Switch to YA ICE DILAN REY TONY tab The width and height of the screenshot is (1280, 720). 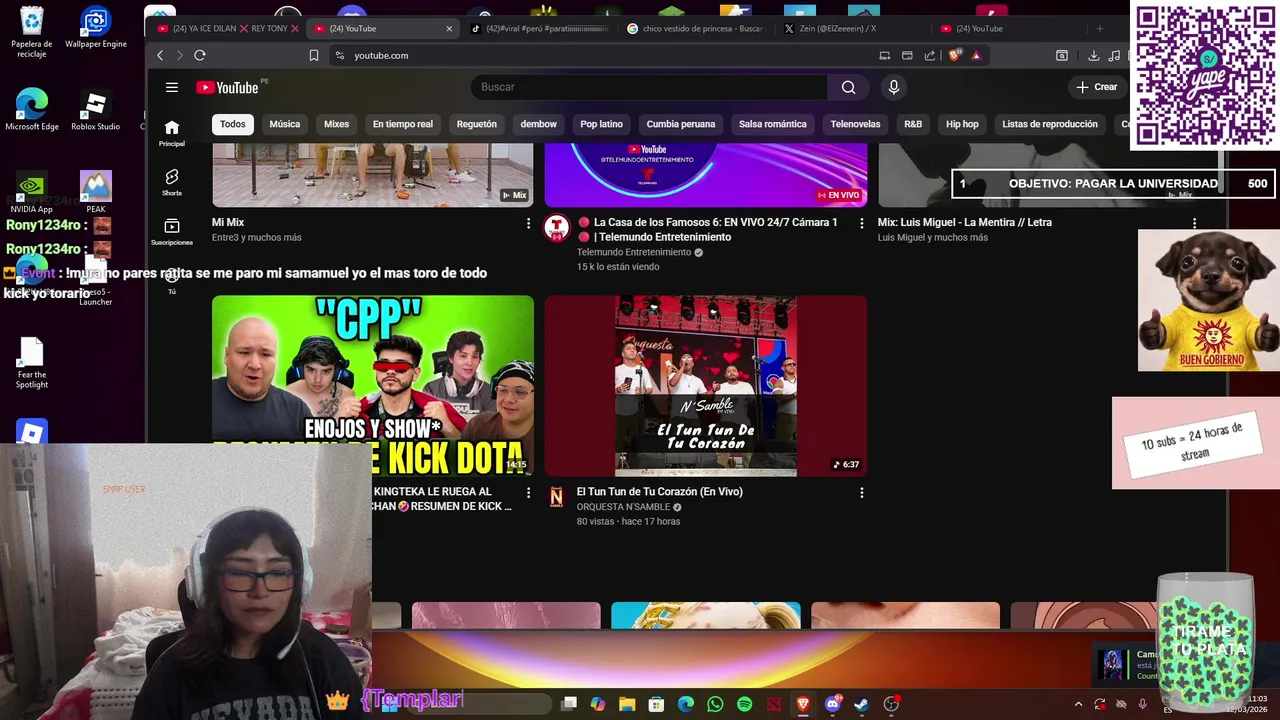point(228,28)
